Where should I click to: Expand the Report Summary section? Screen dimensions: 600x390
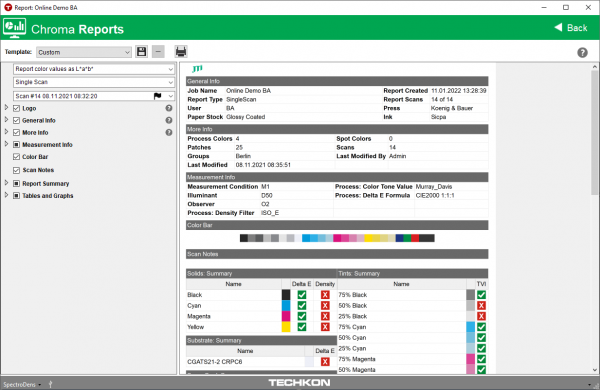point(6,183)
